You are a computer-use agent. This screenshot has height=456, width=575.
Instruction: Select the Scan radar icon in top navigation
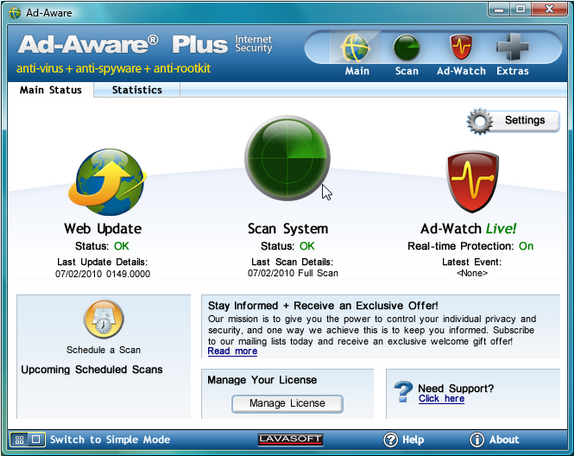406,48
